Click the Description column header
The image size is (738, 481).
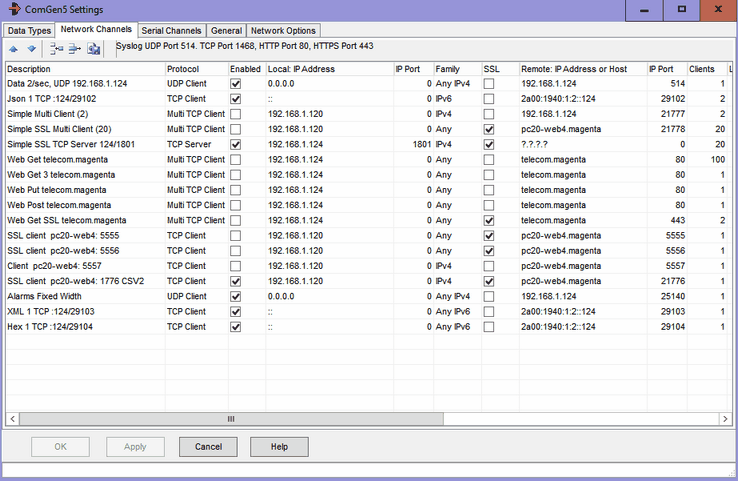(x=84, y=68)
